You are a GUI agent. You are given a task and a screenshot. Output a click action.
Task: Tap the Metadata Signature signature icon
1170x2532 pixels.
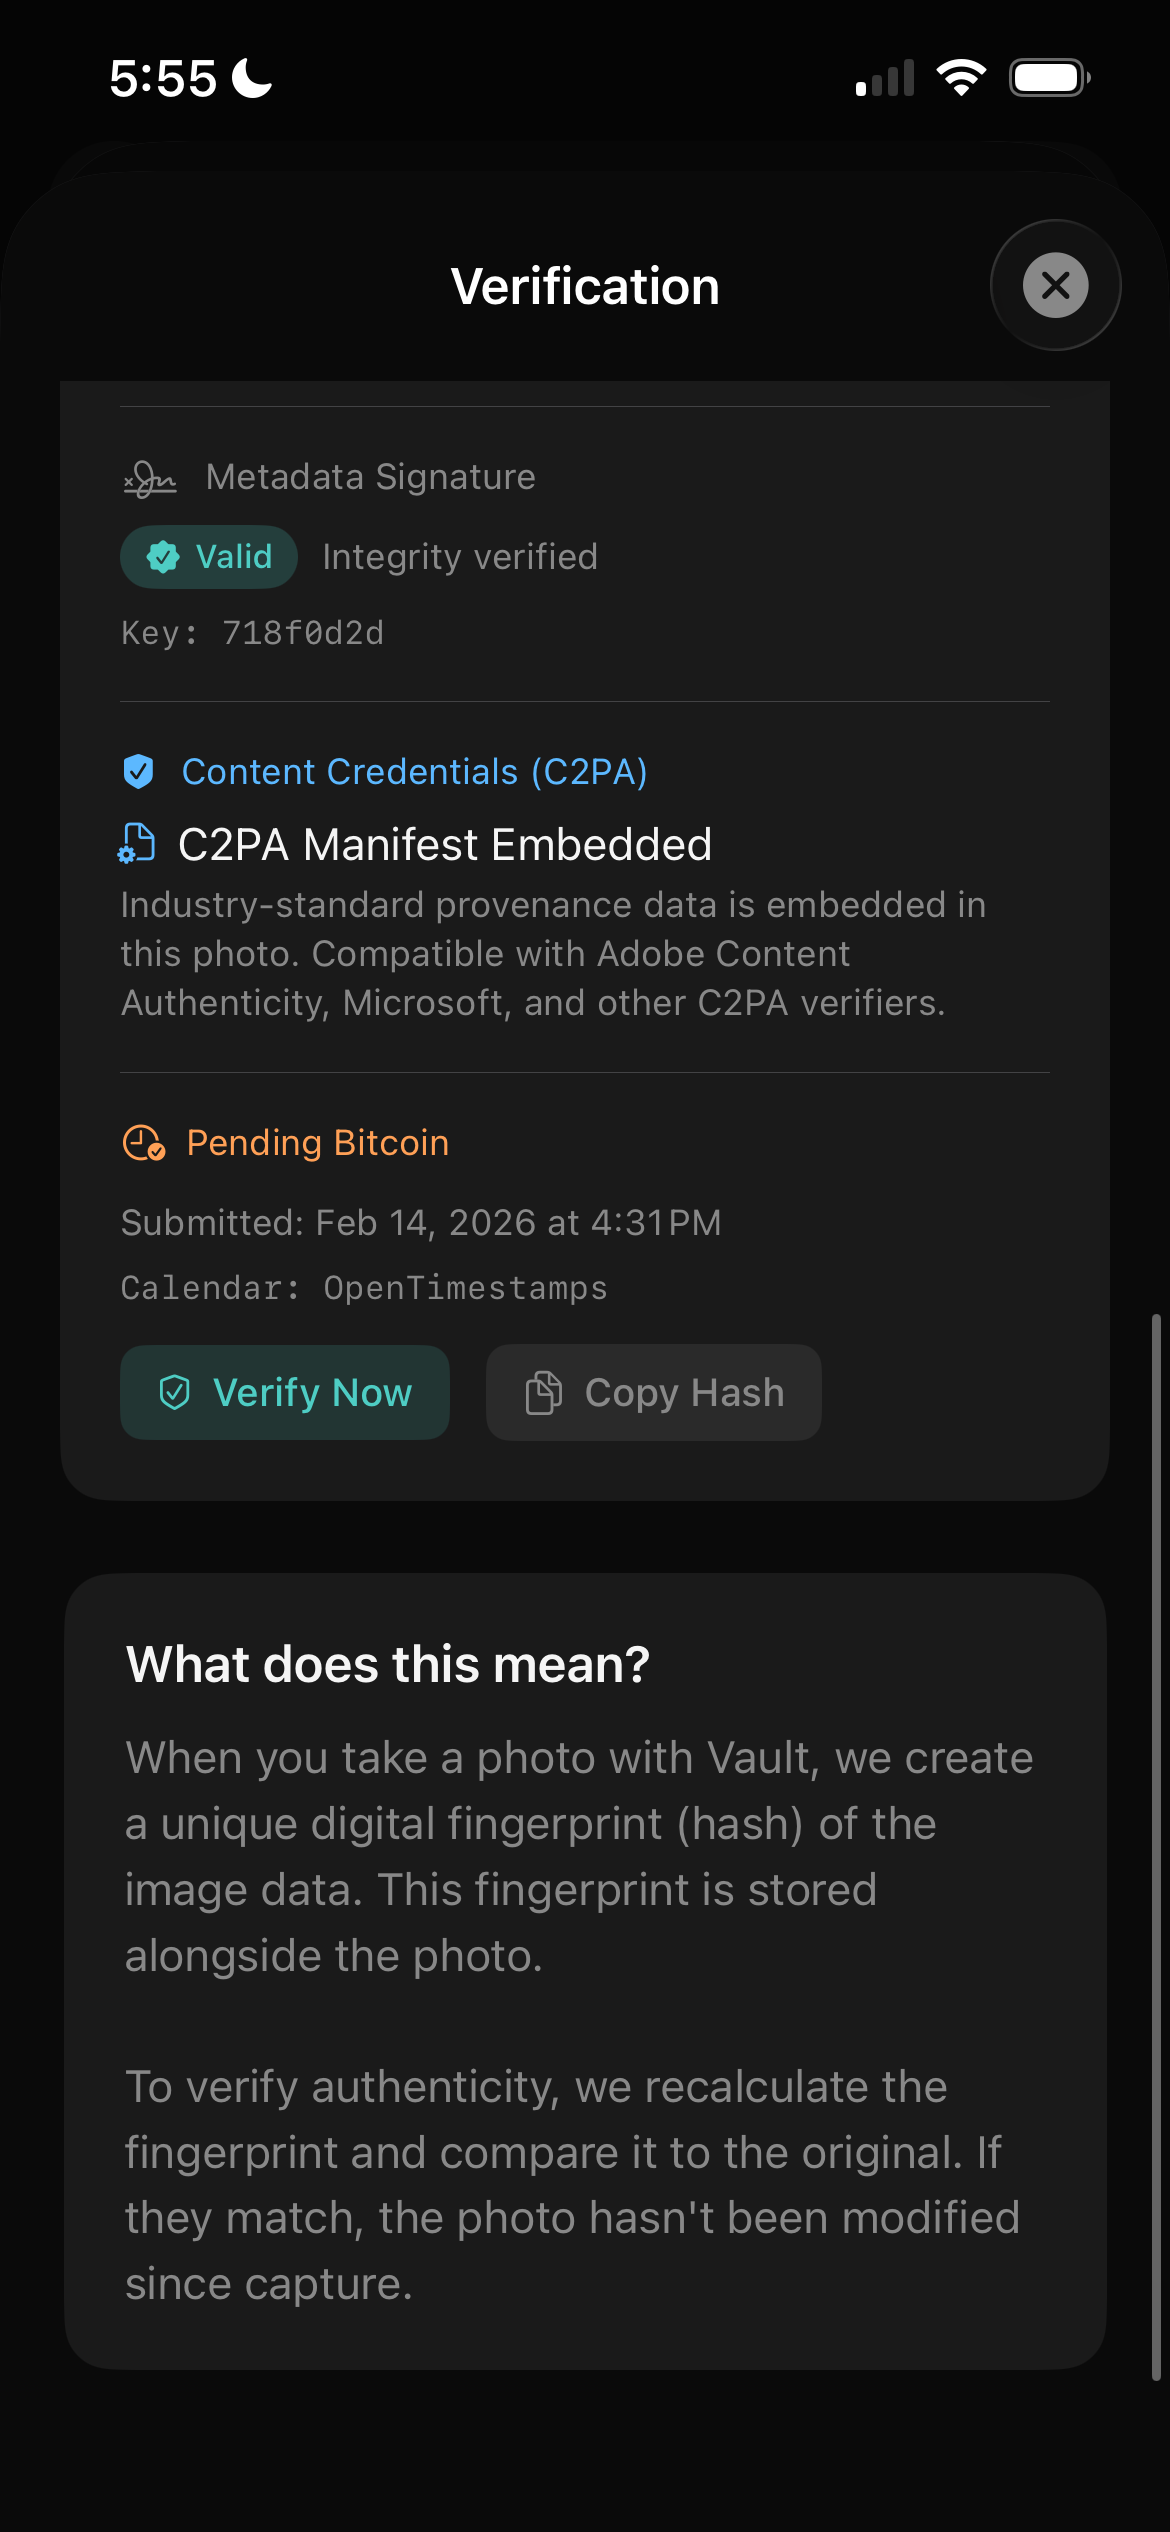pos(150,478)
